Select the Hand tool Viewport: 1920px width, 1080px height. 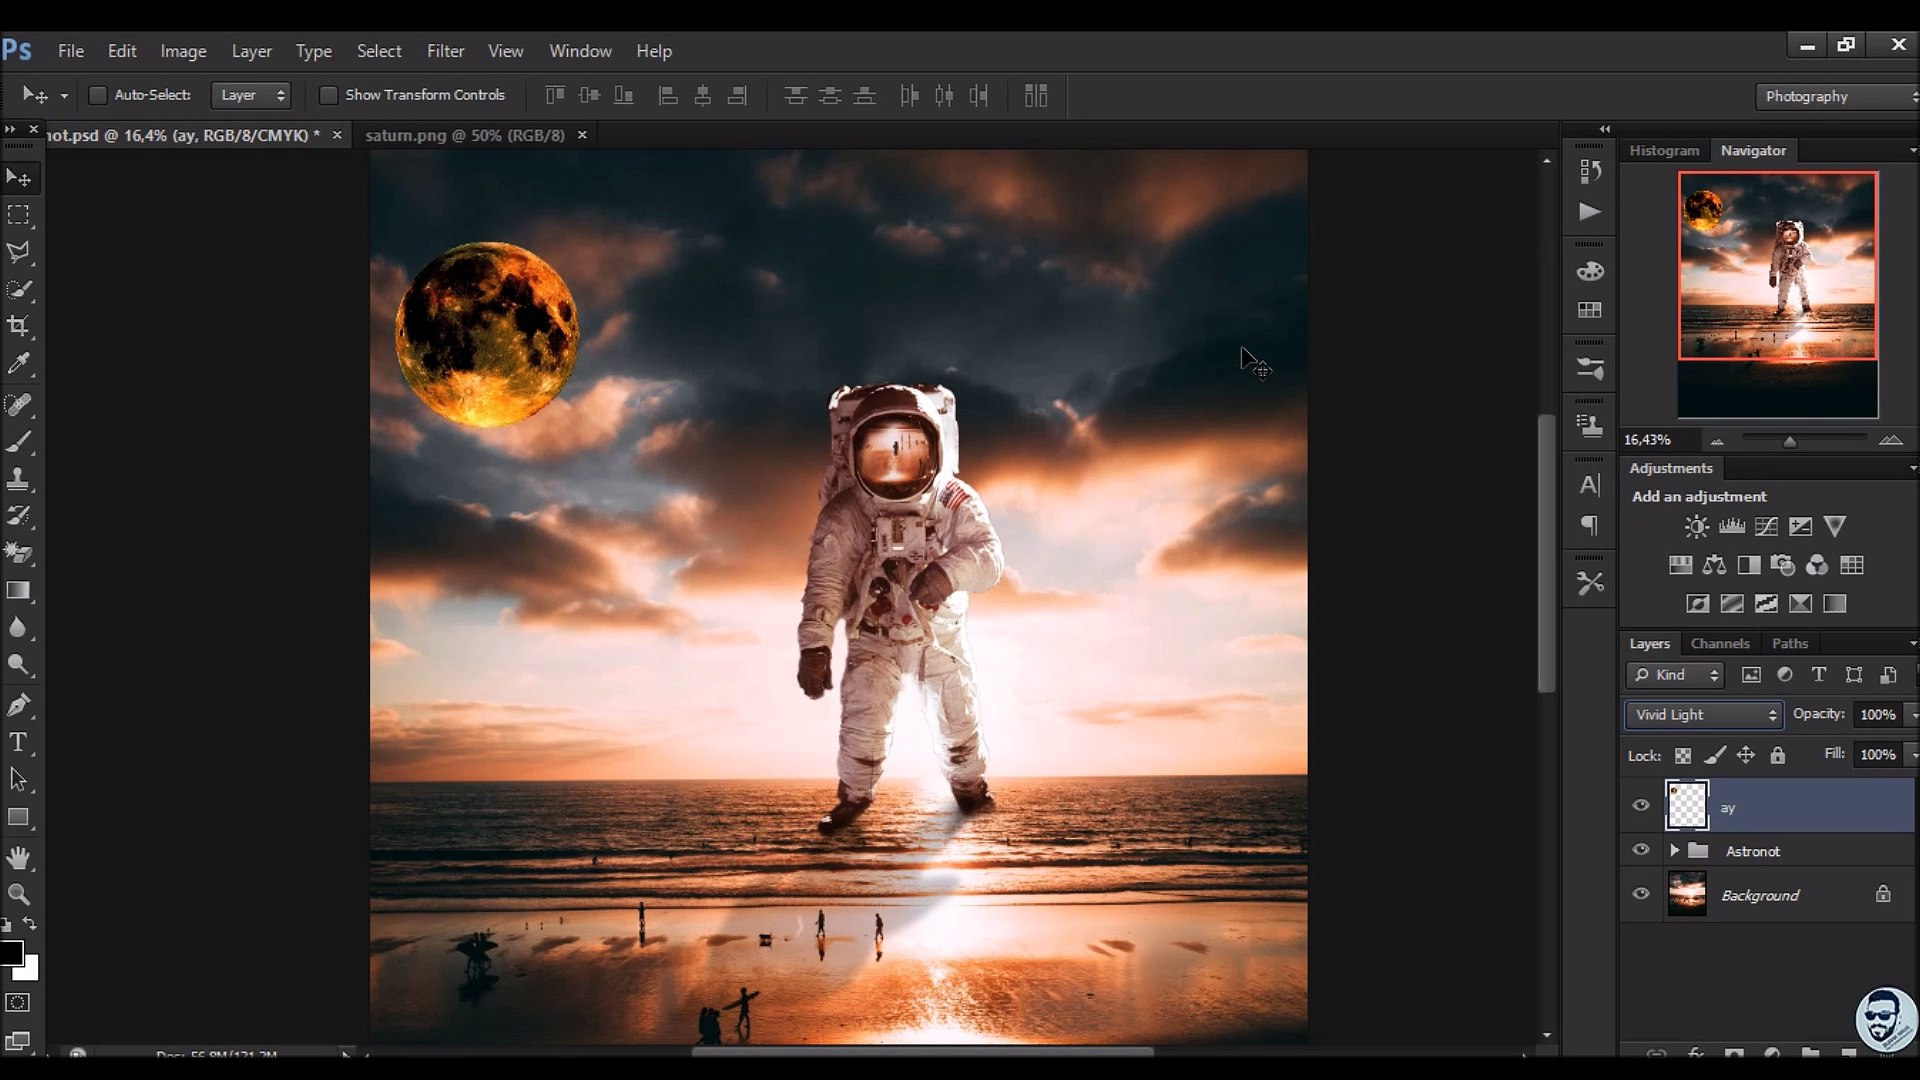18,858
